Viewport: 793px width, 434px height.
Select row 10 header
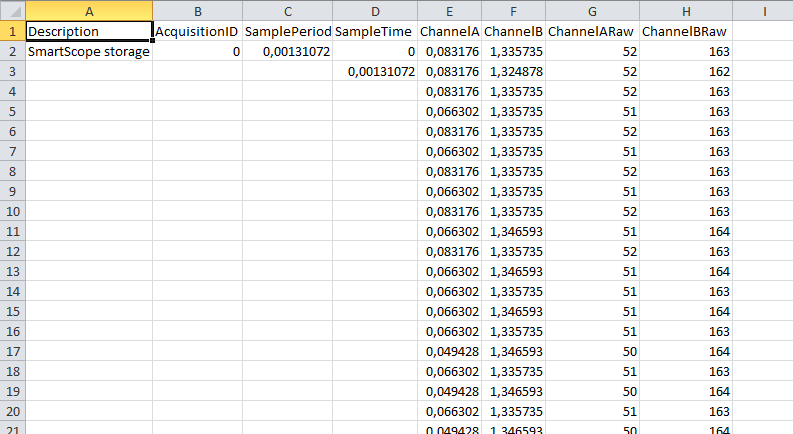(12, 211)
